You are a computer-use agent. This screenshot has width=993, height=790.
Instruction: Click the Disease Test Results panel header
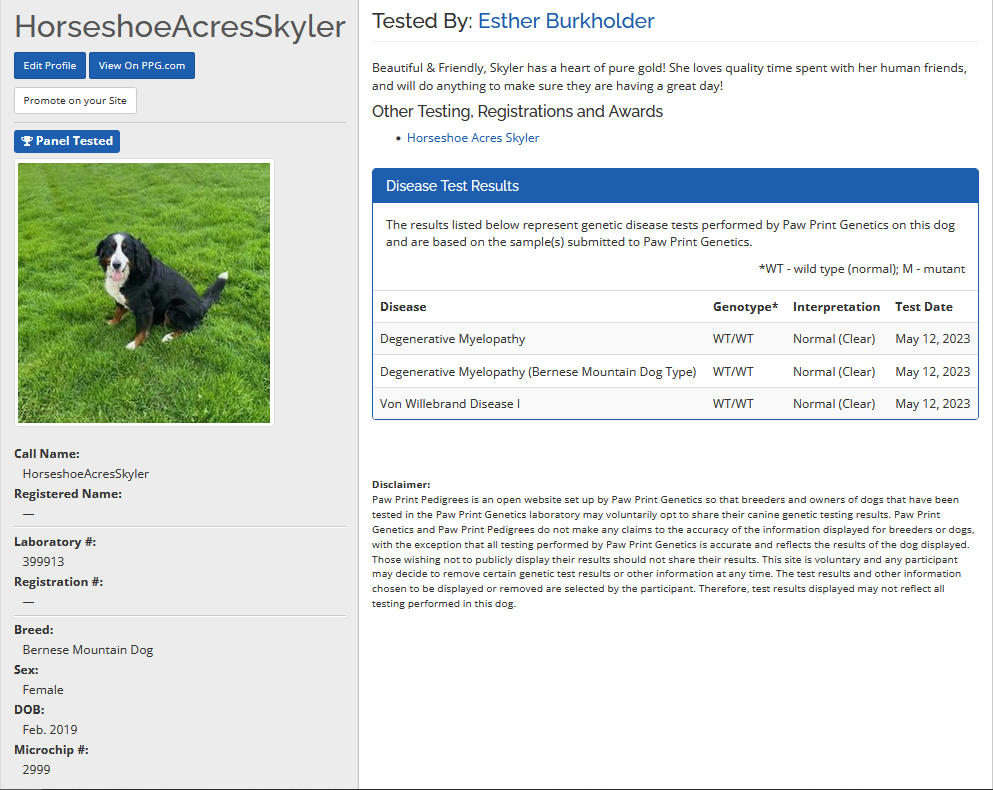click(x=674, y=186)
